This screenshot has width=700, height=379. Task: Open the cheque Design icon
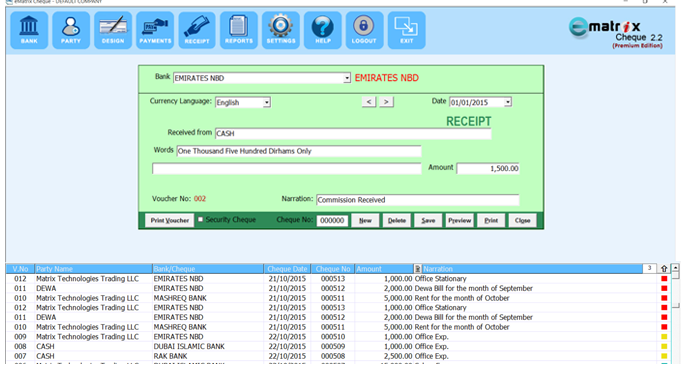113,30
